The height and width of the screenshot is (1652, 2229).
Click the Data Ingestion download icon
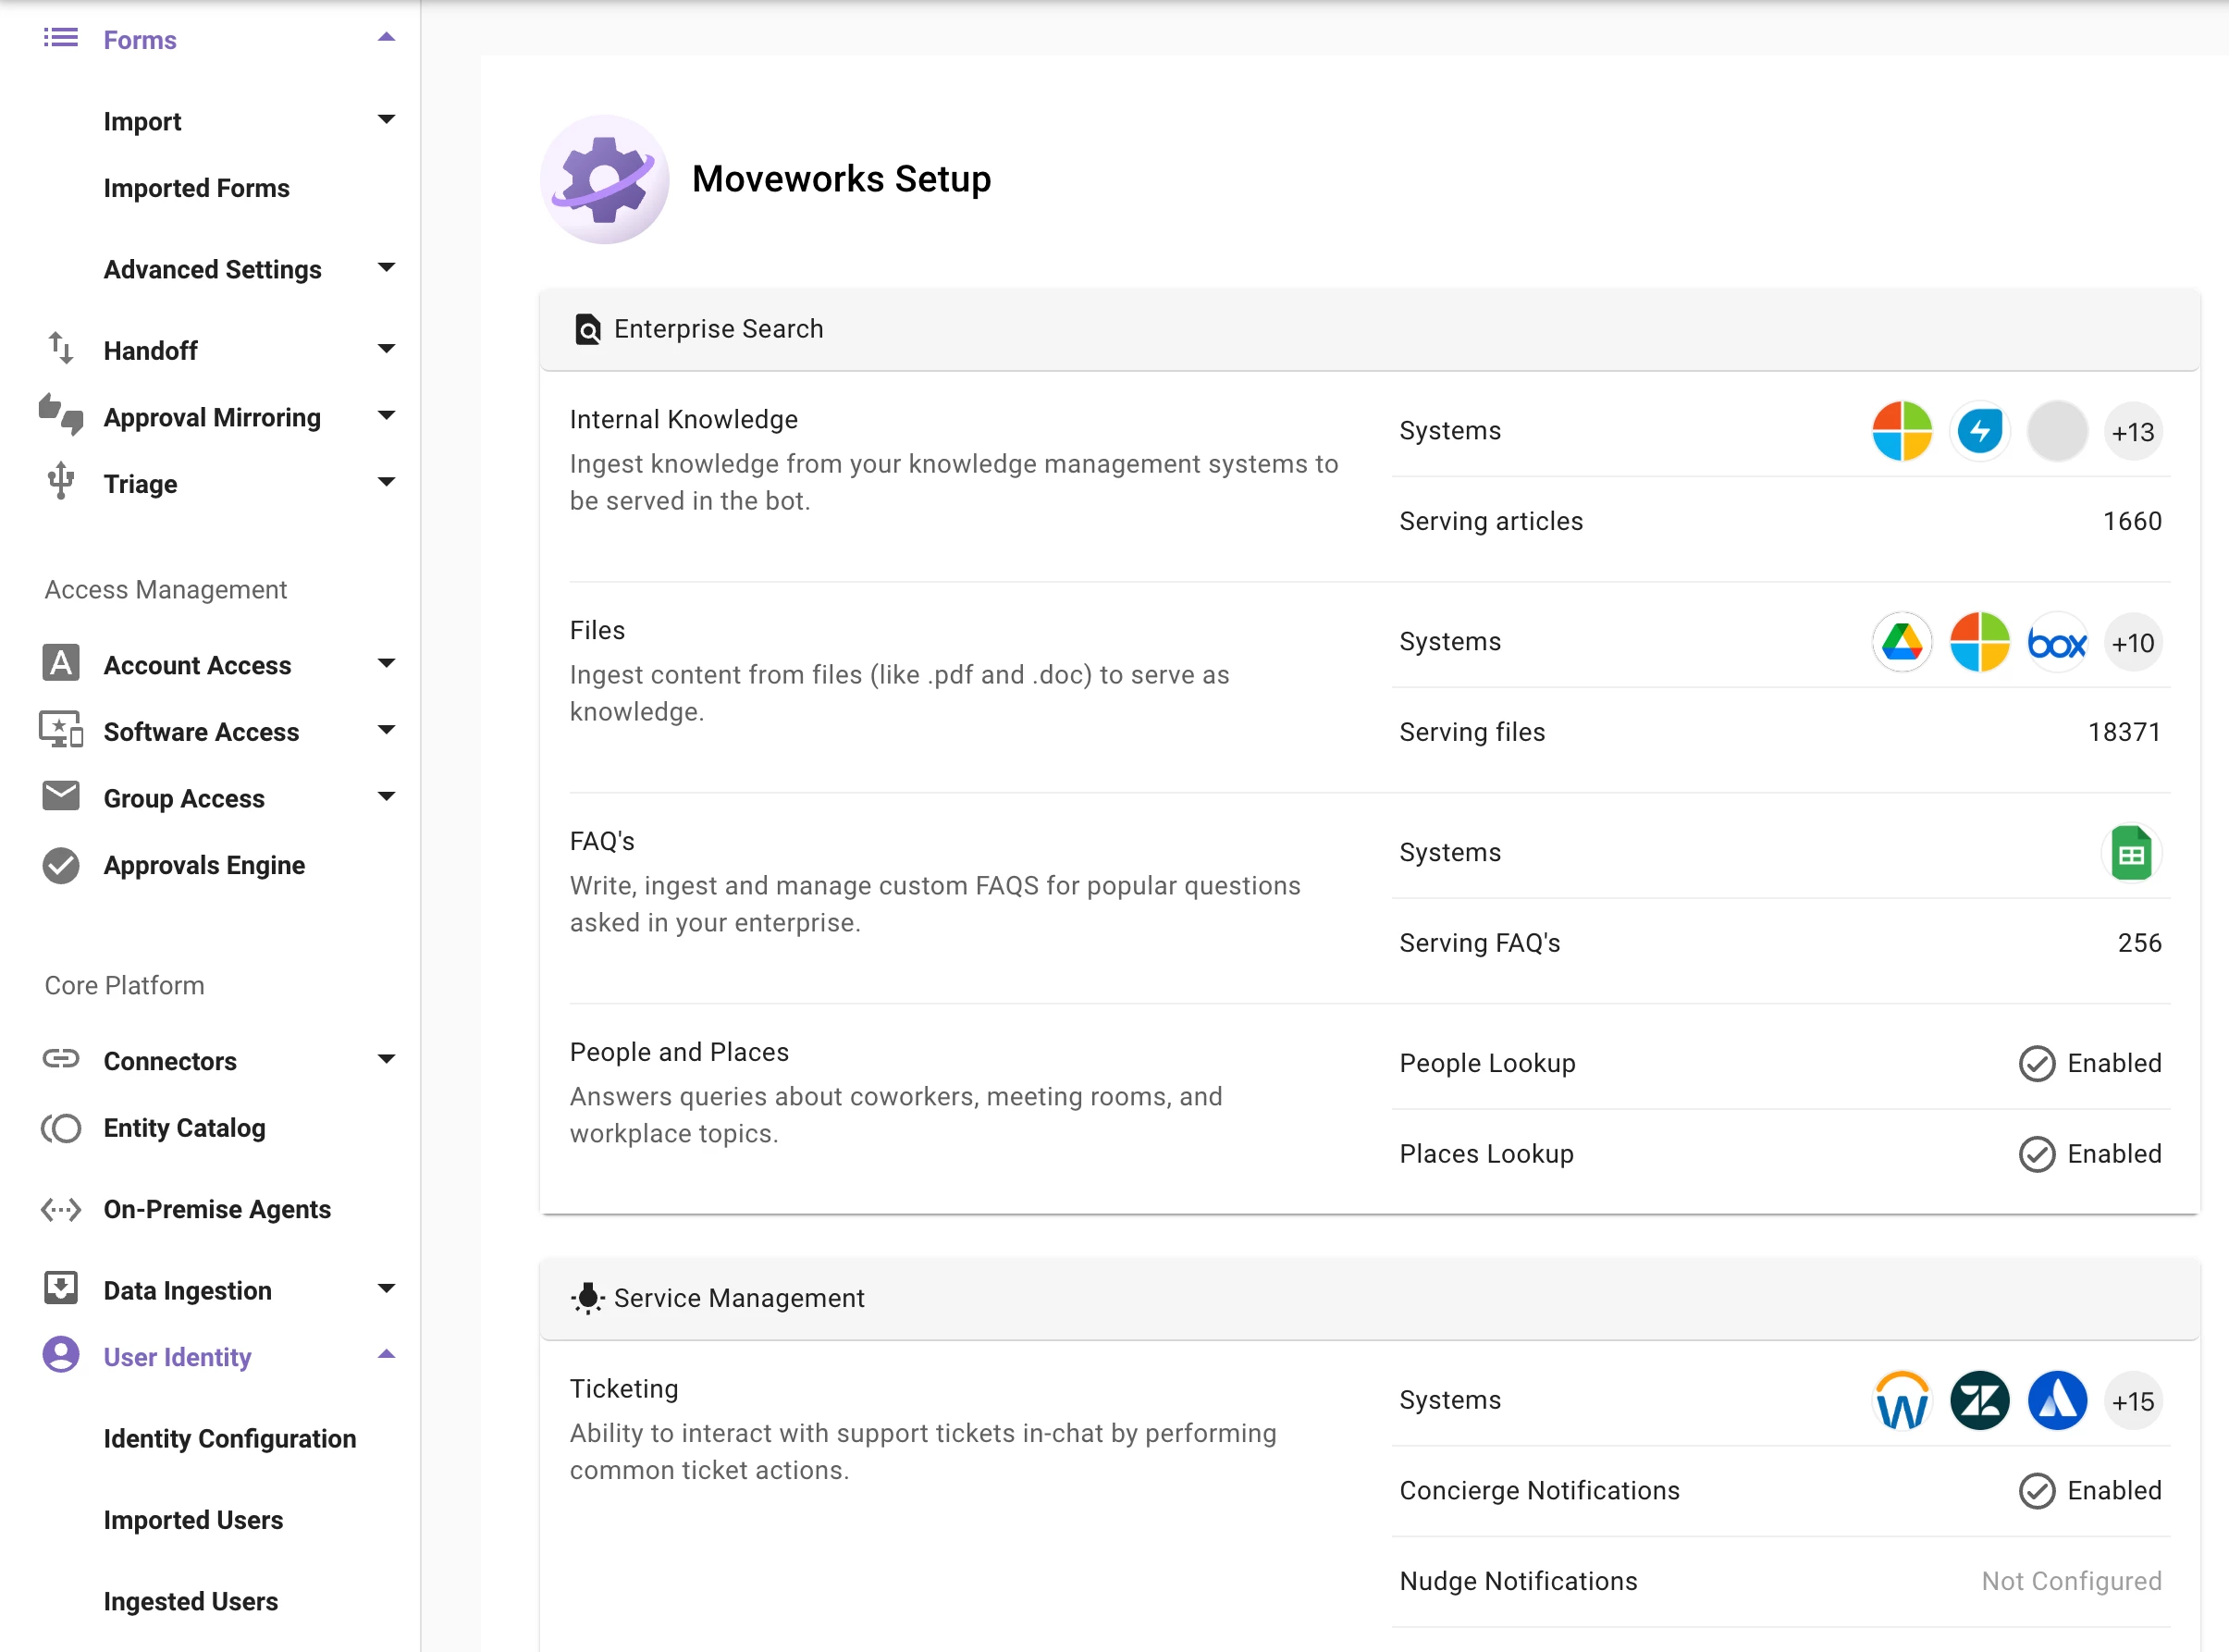(61, 1289)
